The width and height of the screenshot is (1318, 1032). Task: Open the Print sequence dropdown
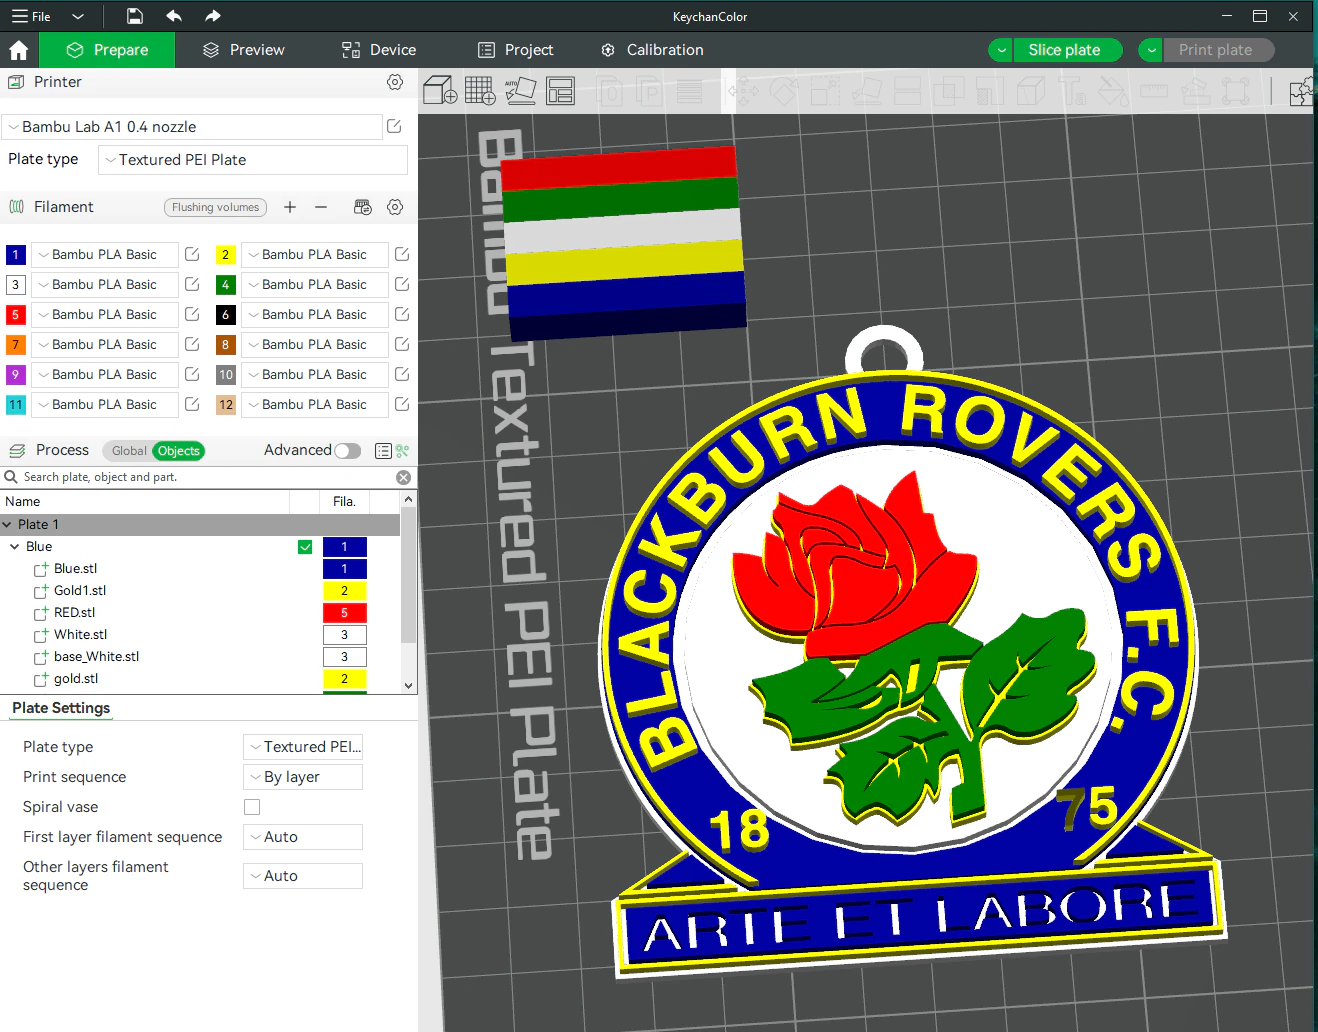click(x=303, y=777)
